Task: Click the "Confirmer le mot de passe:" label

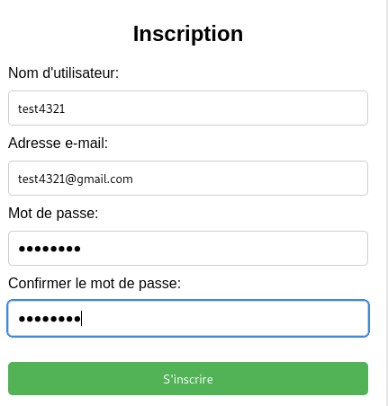Action: pyautogui.click(x=94, y=283)
